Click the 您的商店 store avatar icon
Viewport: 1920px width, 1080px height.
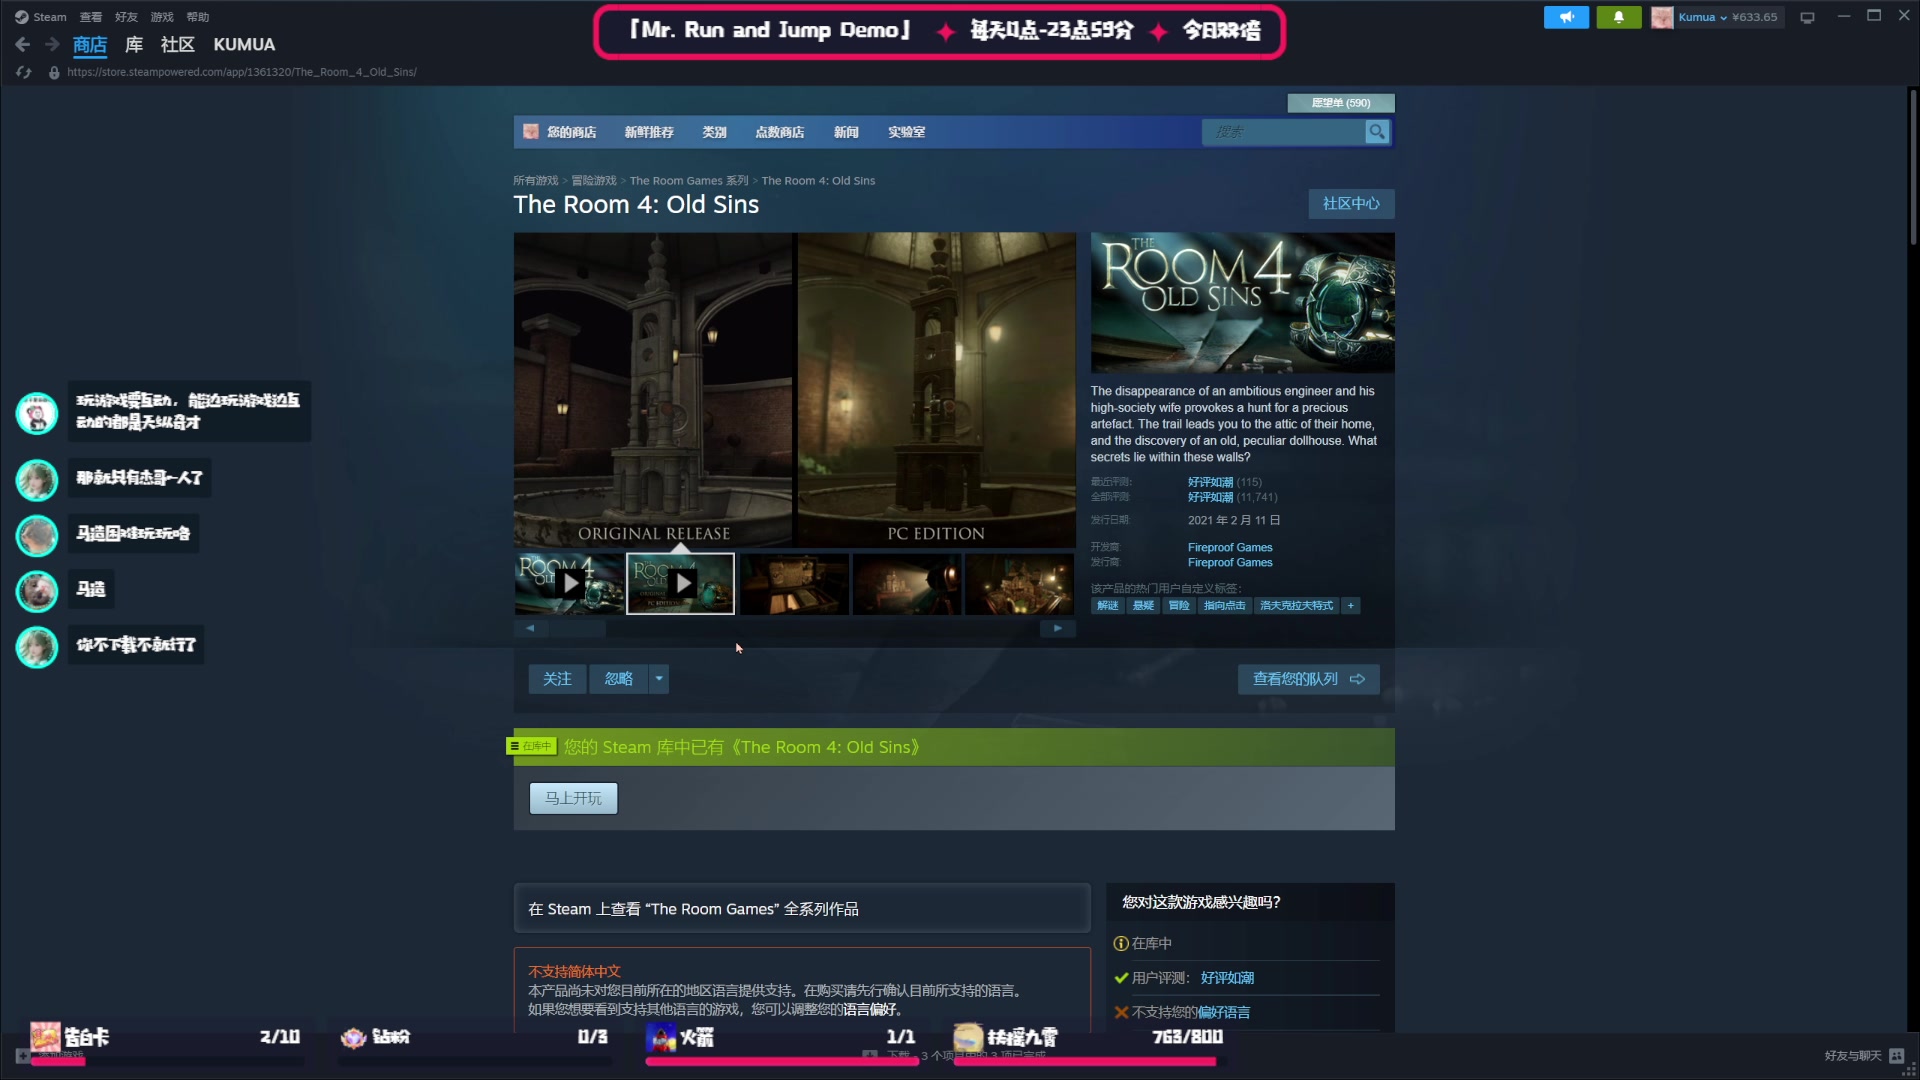(531, 132)
